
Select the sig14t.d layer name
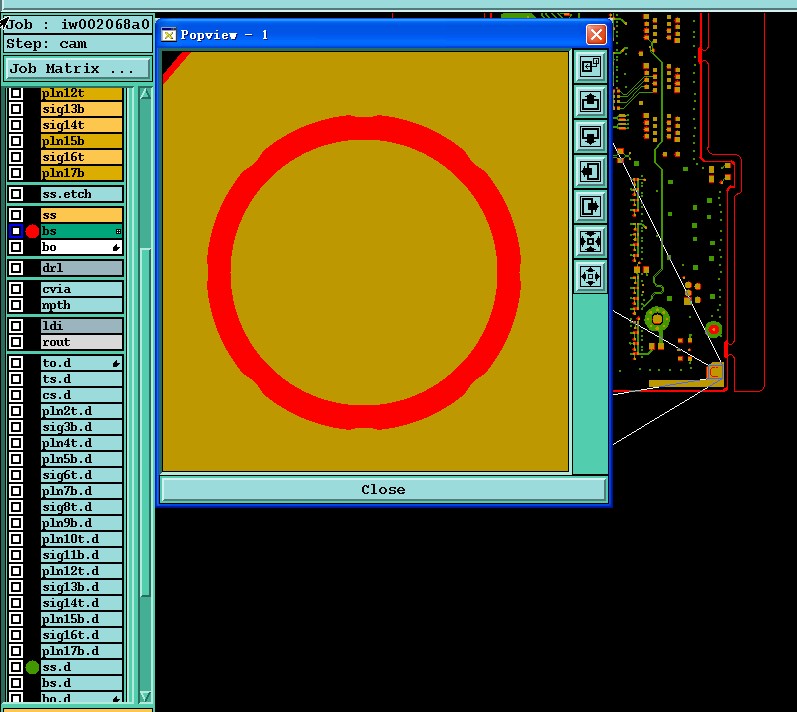tap(81, 603)
